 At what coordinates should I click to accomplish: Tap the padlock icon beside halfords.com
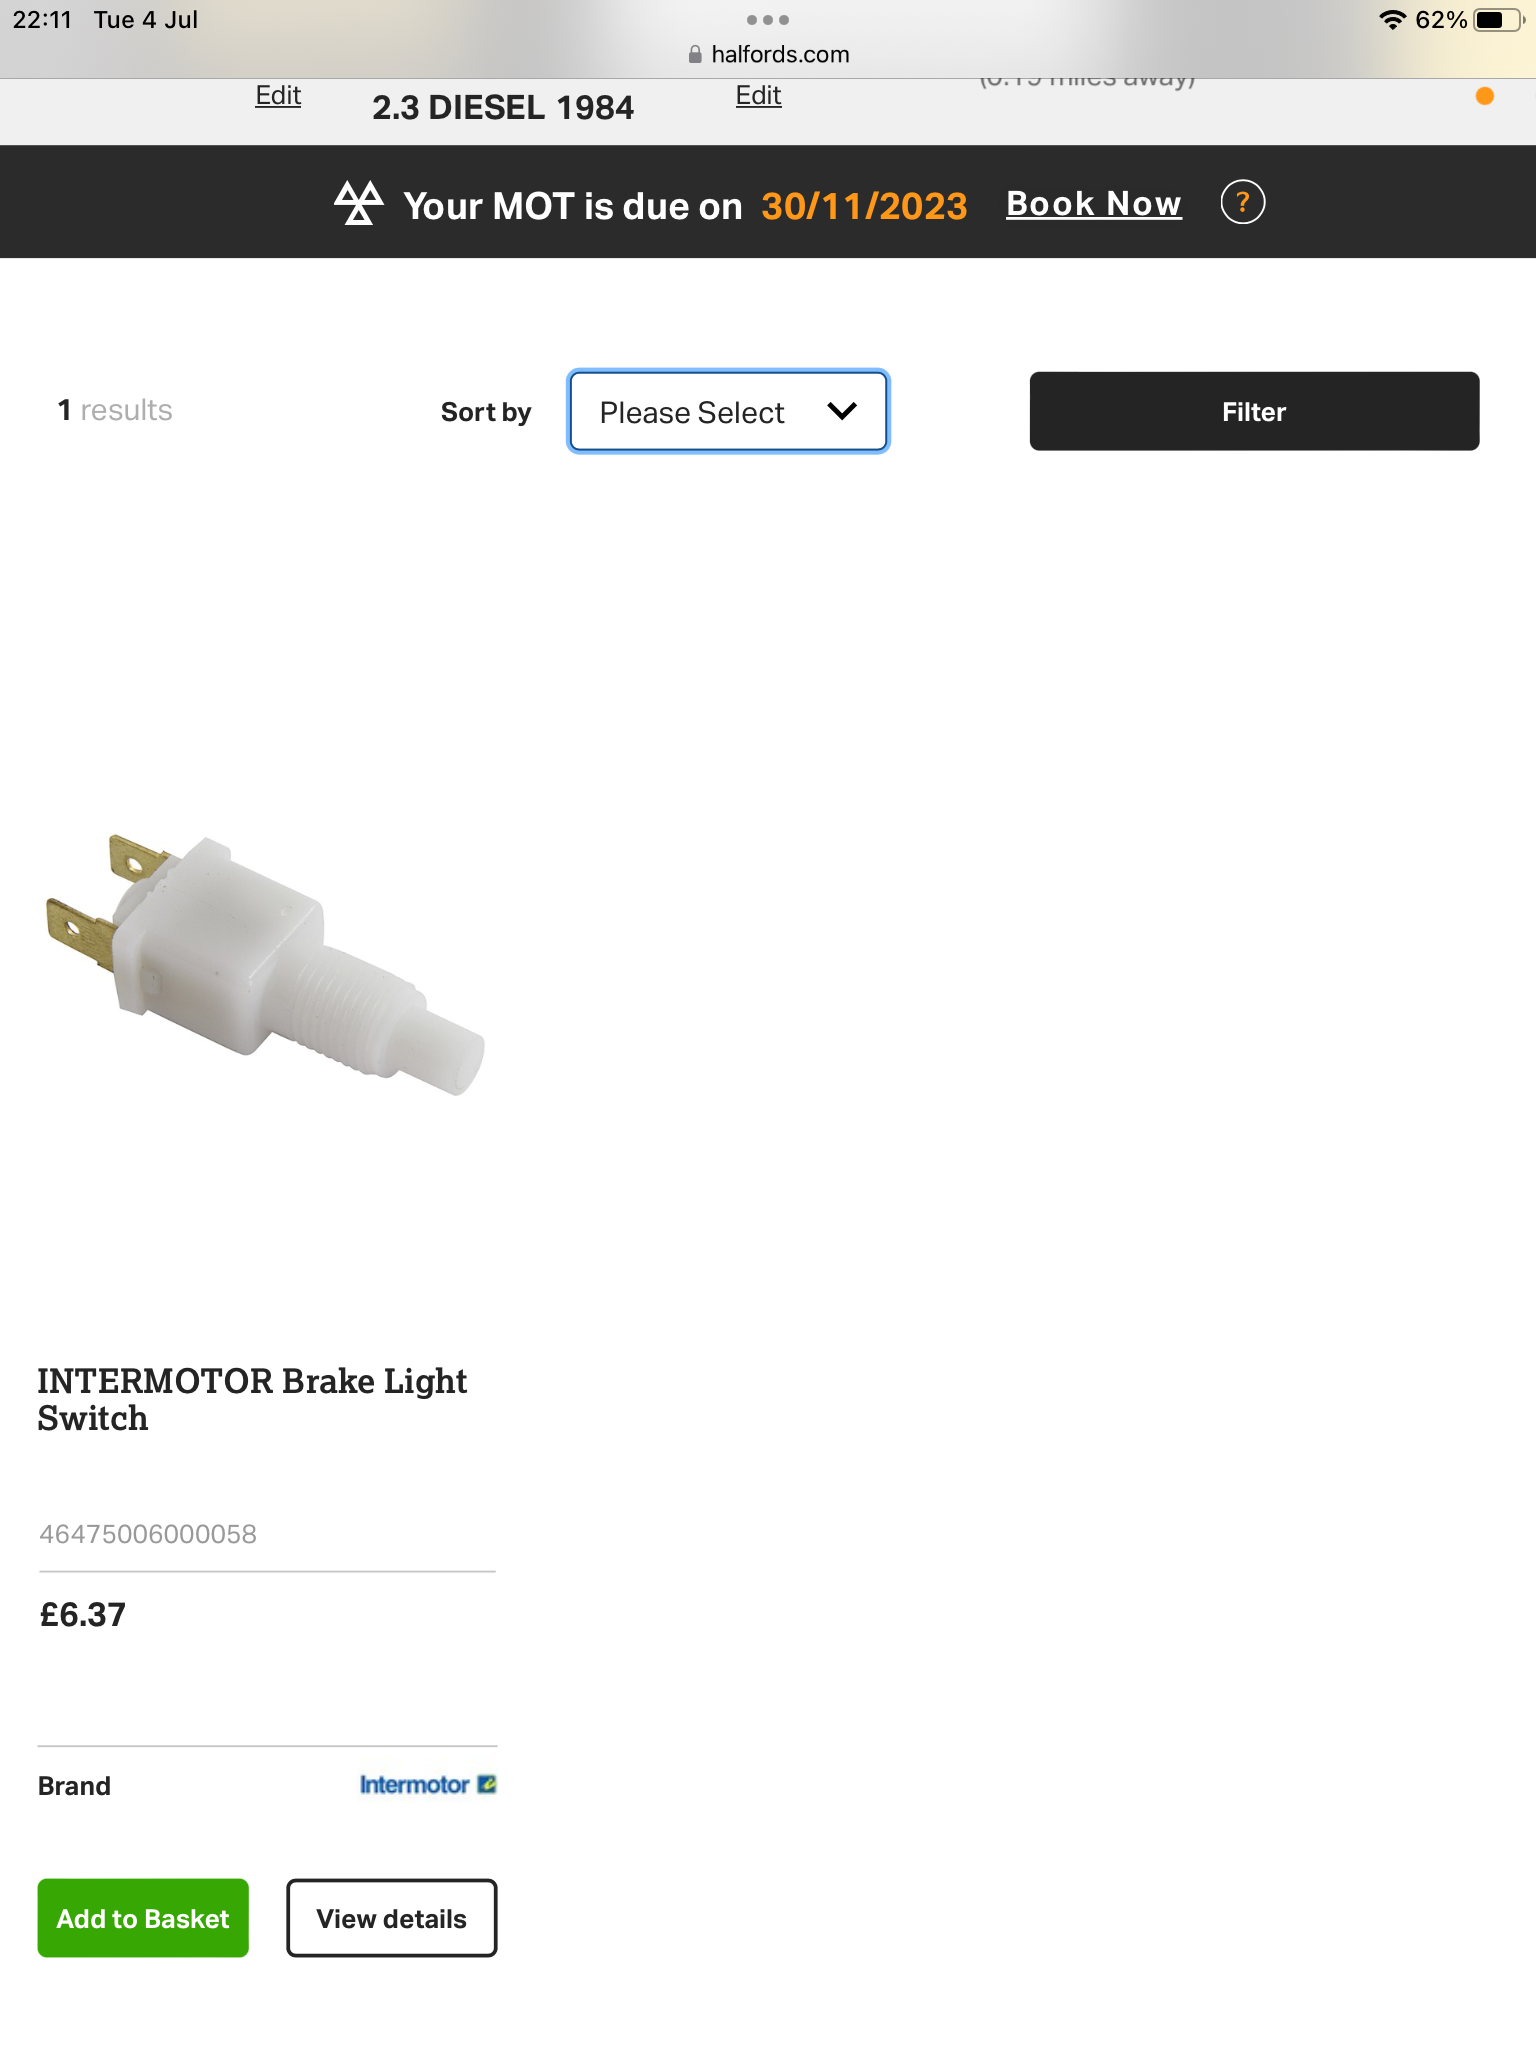(695, 55)
